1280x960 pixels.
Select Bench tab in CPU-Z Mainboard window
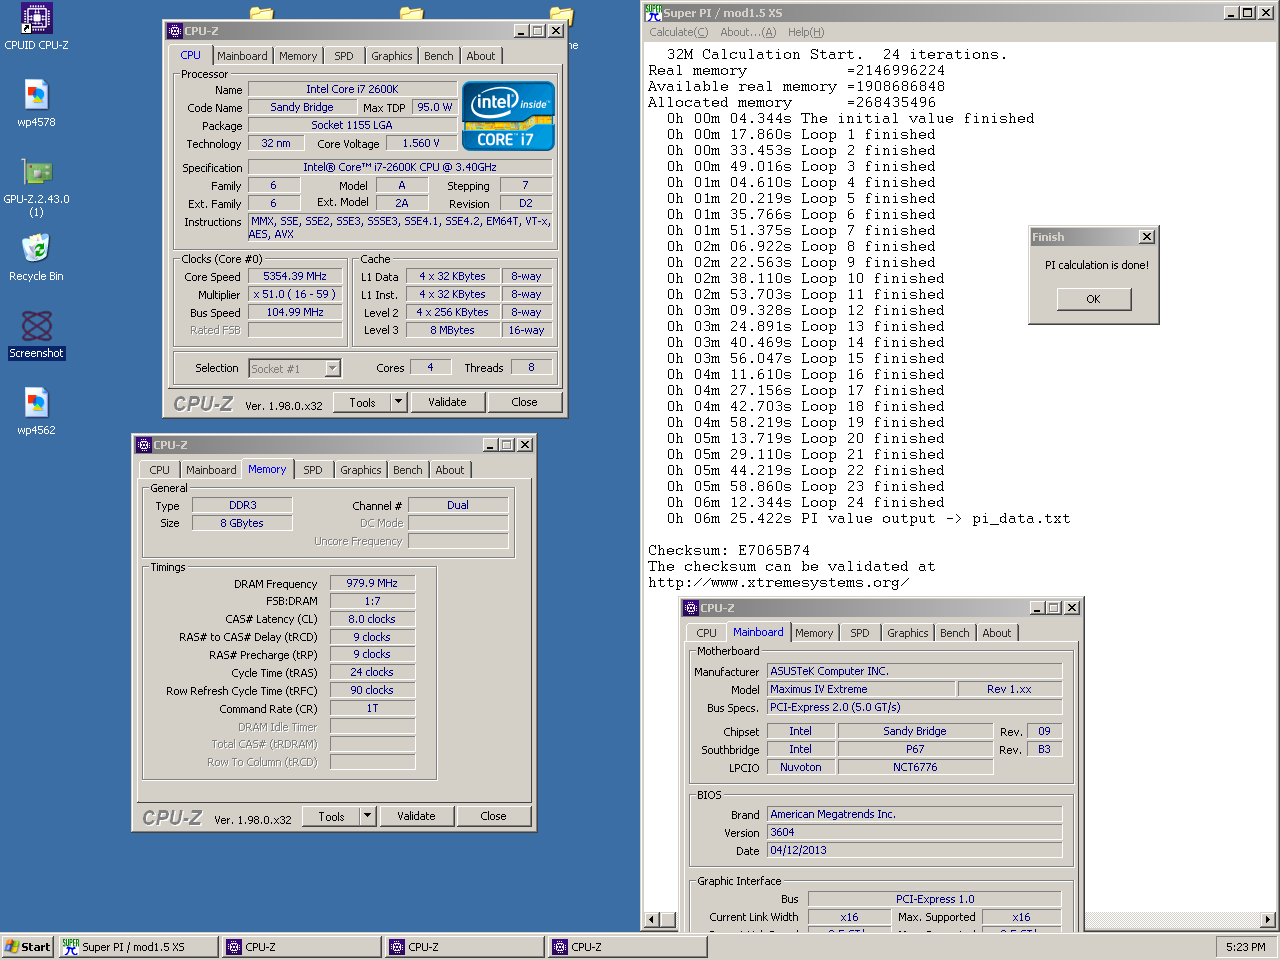coord(955,633)
